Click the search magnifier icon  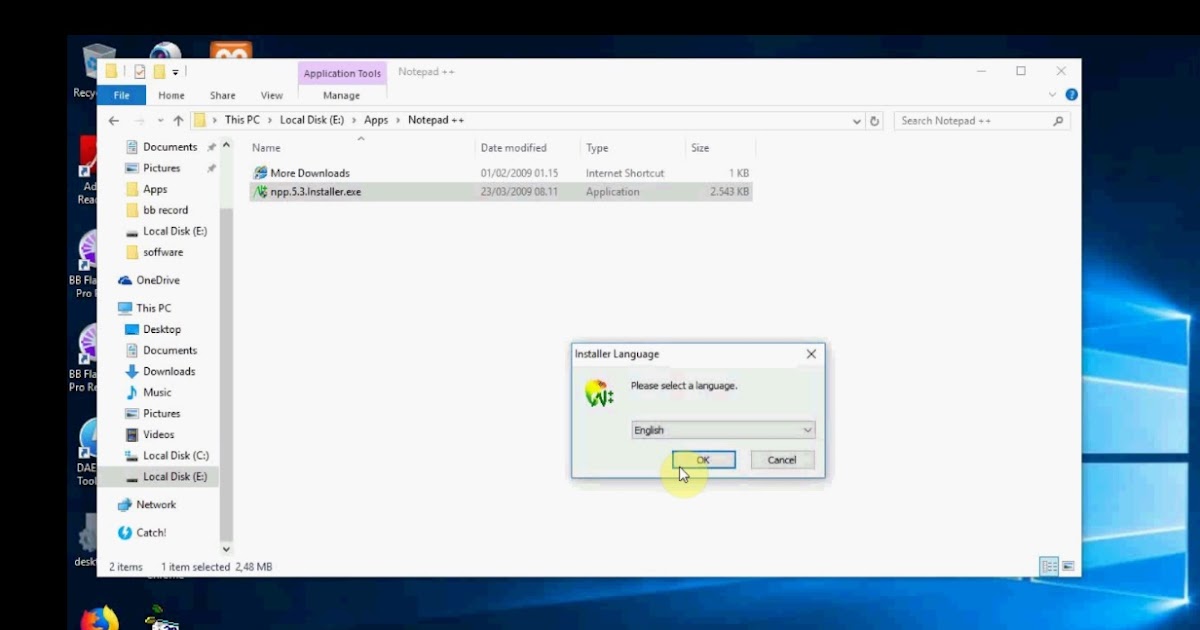pyautogui.click(x=1058, y=121)
